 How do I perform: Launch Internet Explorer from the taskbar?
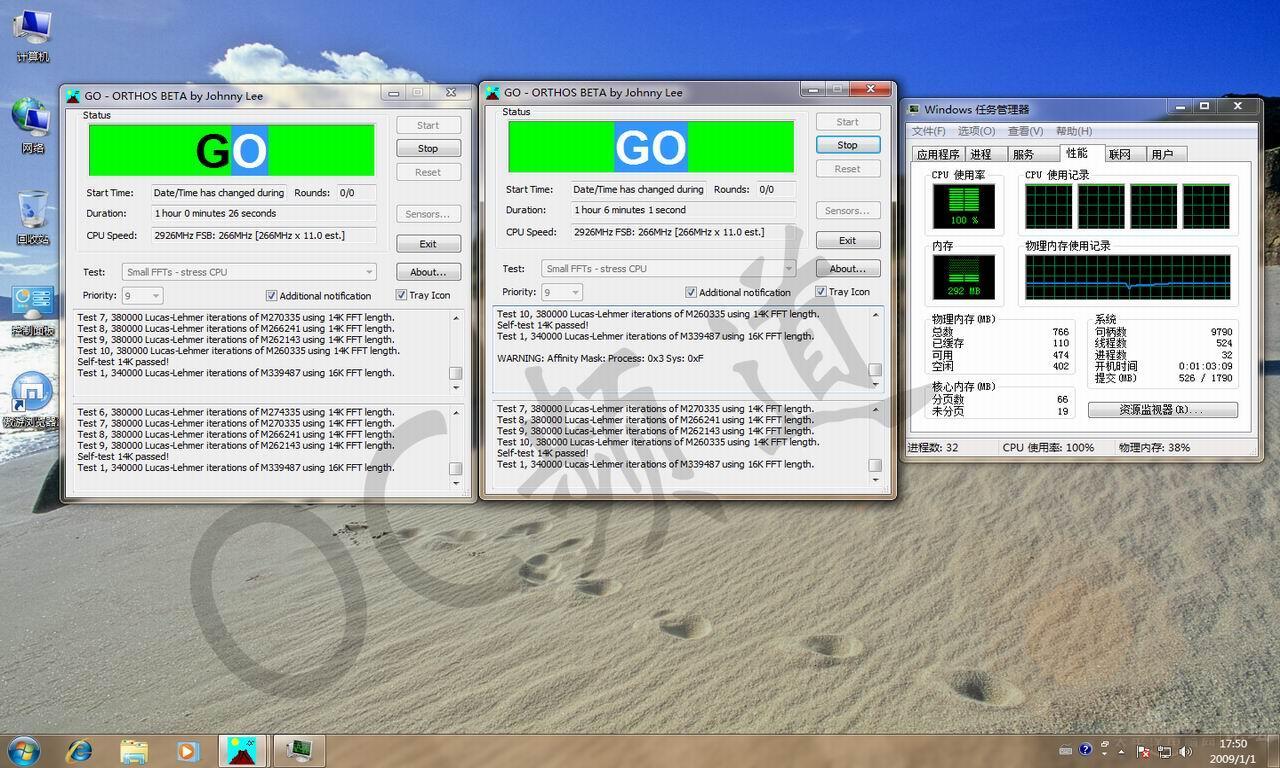79,750
